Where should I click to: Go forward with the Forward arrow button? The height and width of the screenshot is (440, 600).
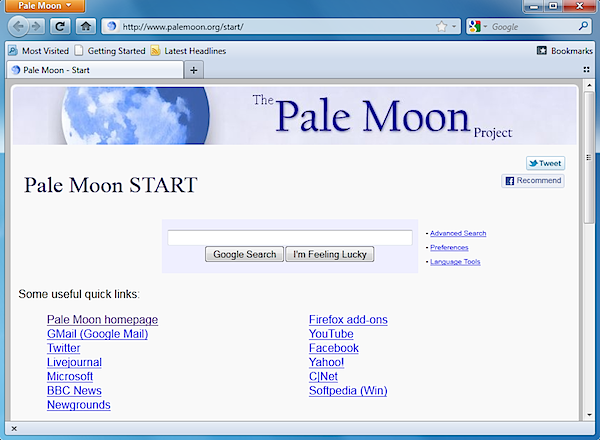[36, 26]
